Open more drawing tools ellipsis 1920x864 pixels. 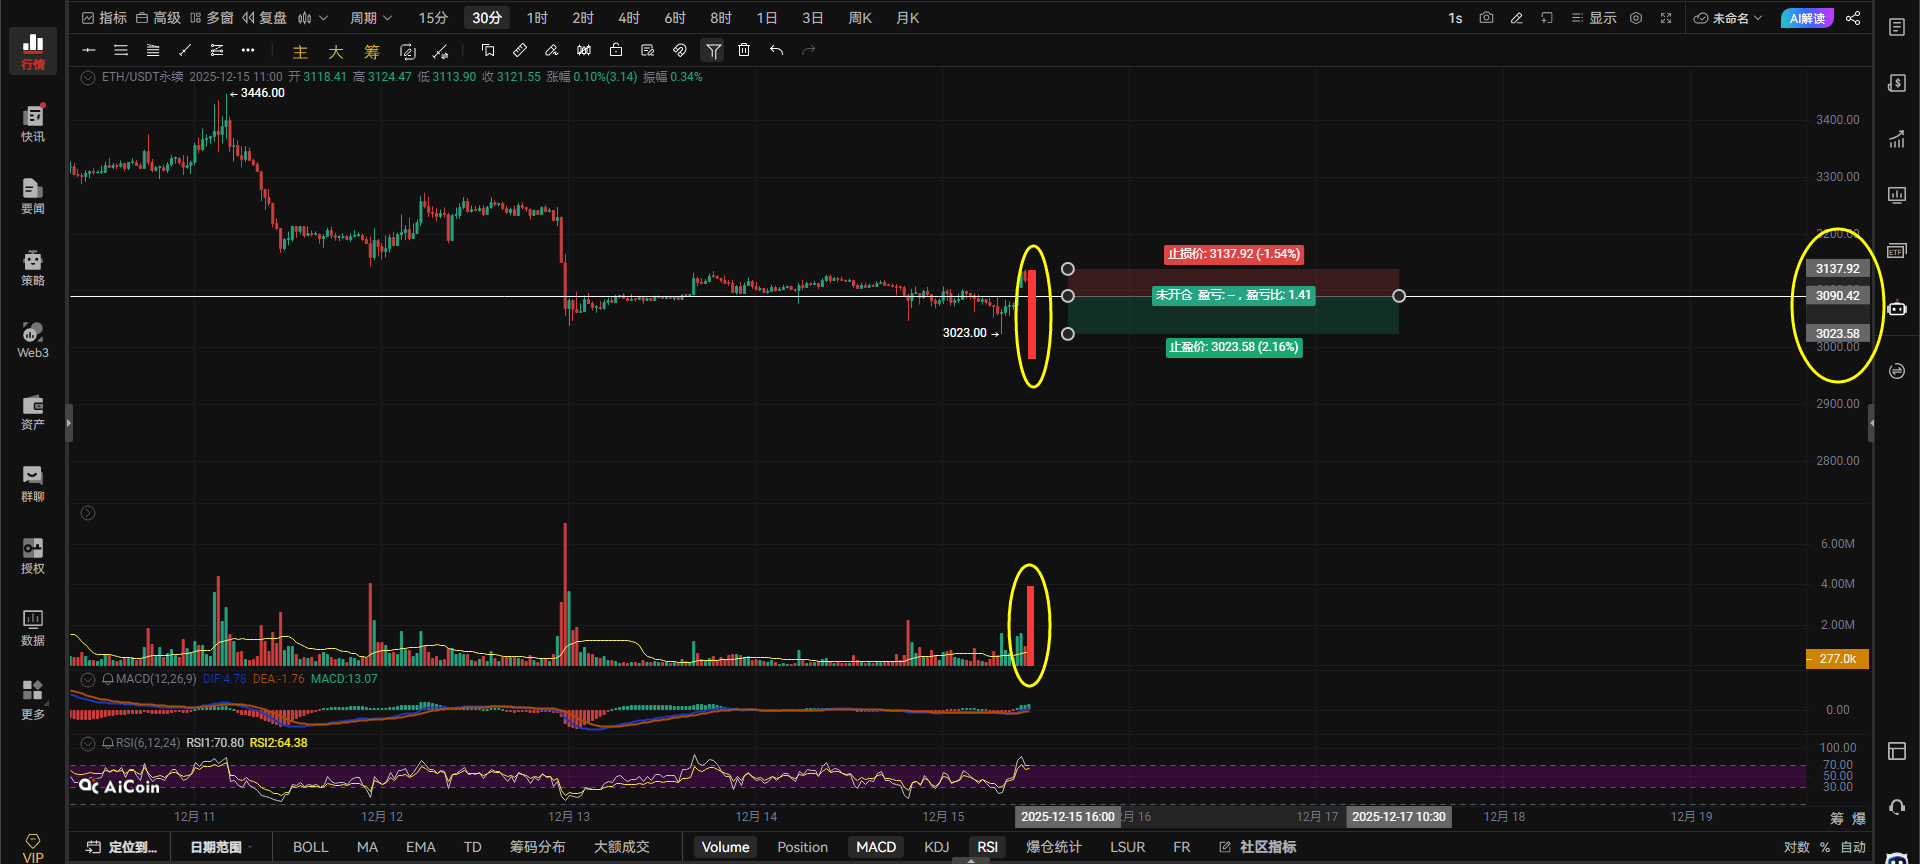pyautogui.click(x=248, y=50)
